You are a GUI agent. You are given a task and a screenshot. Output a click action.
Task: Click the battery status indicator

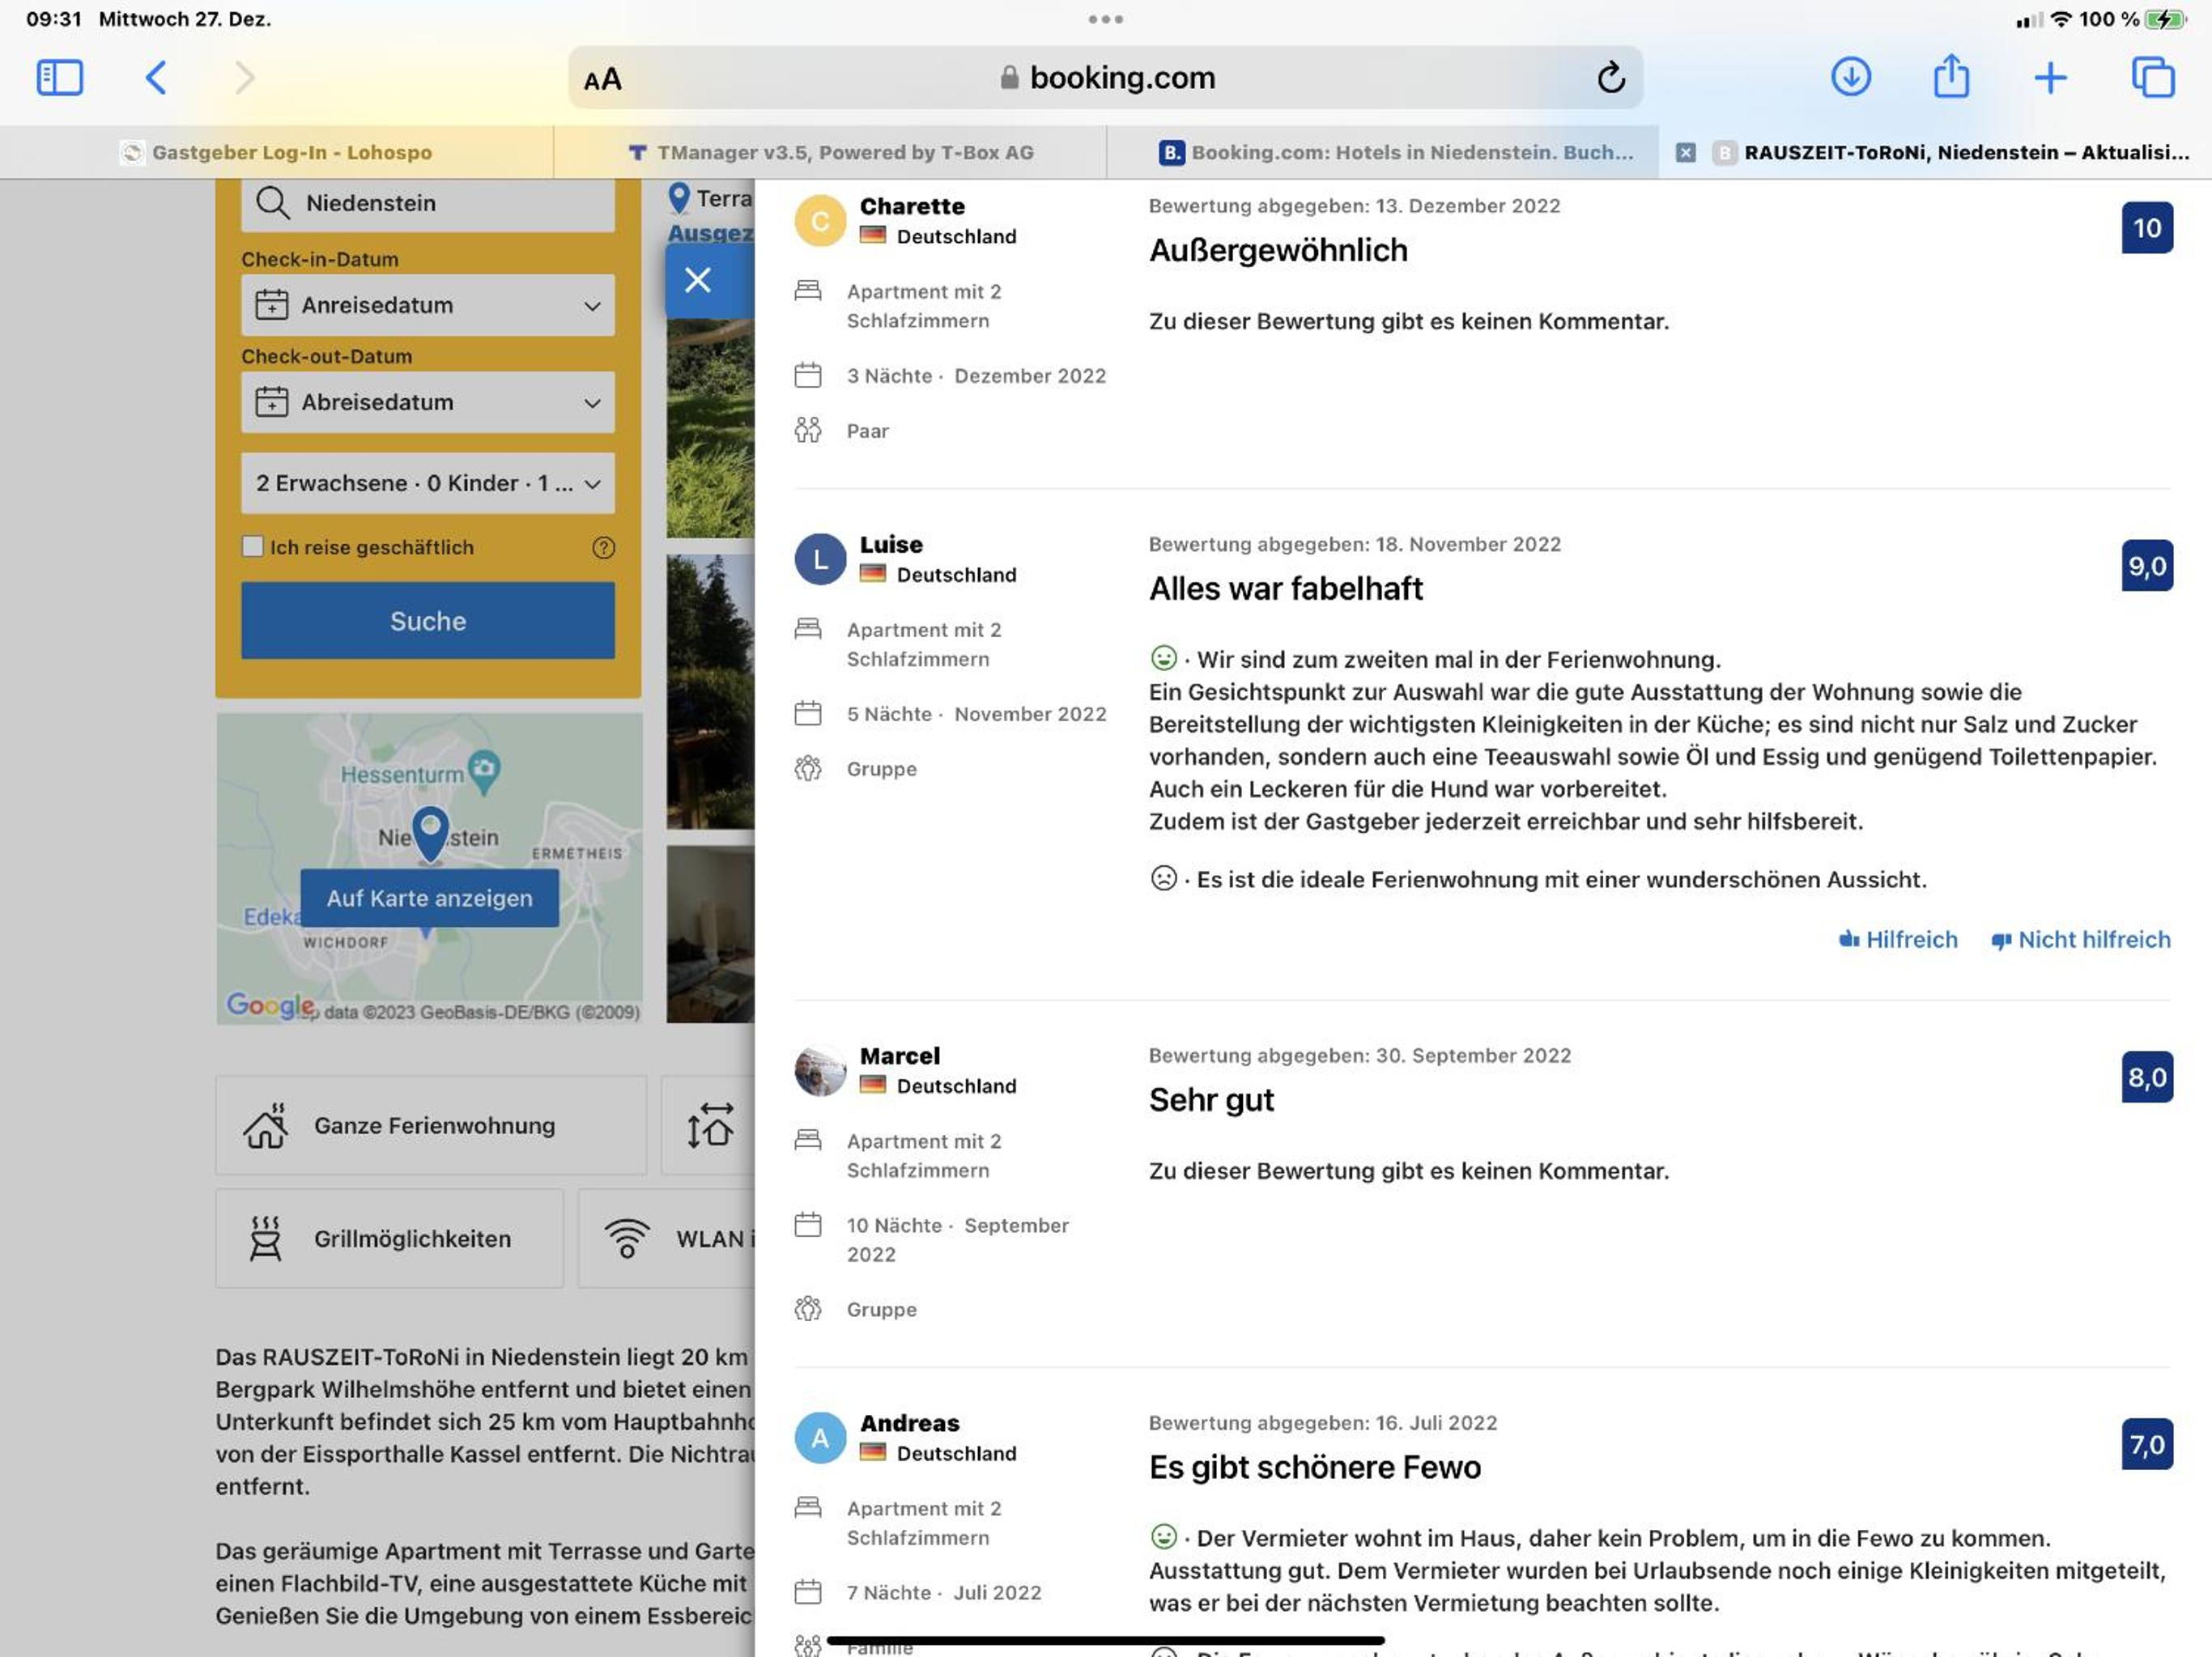[2165, 19]
